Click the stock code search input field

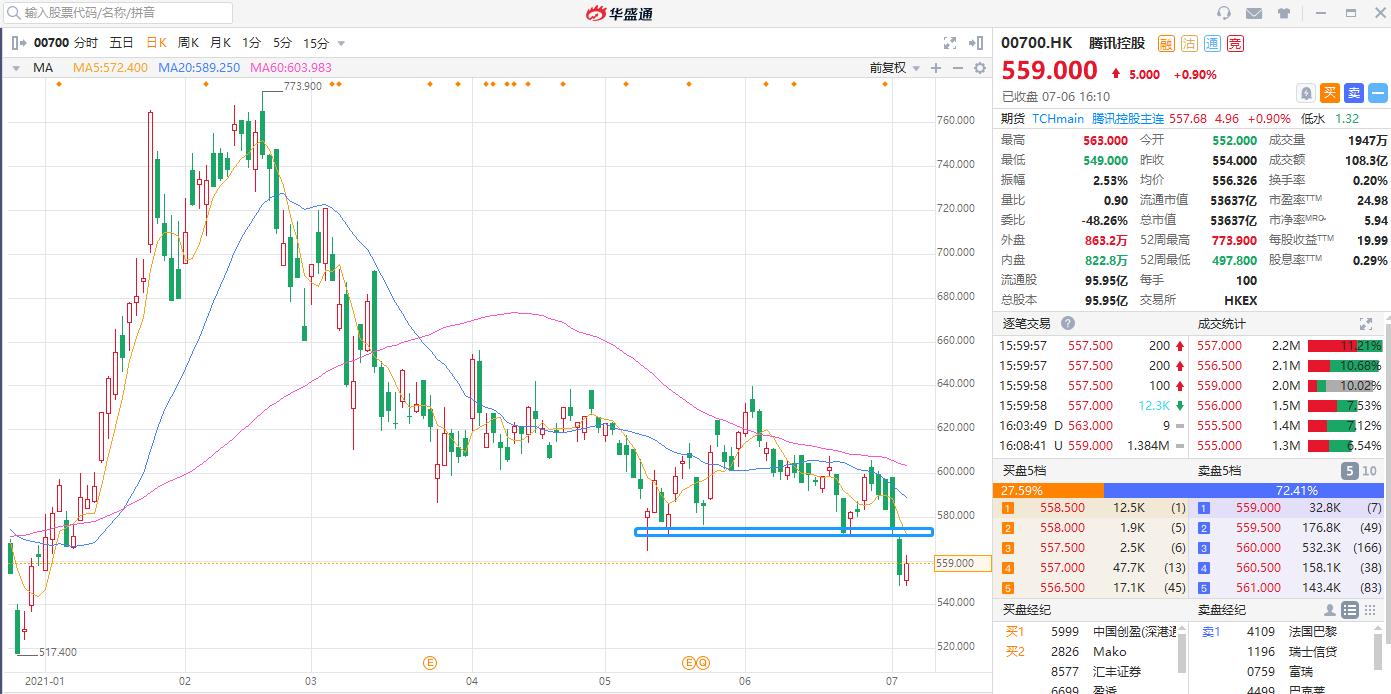click(119, 13)
